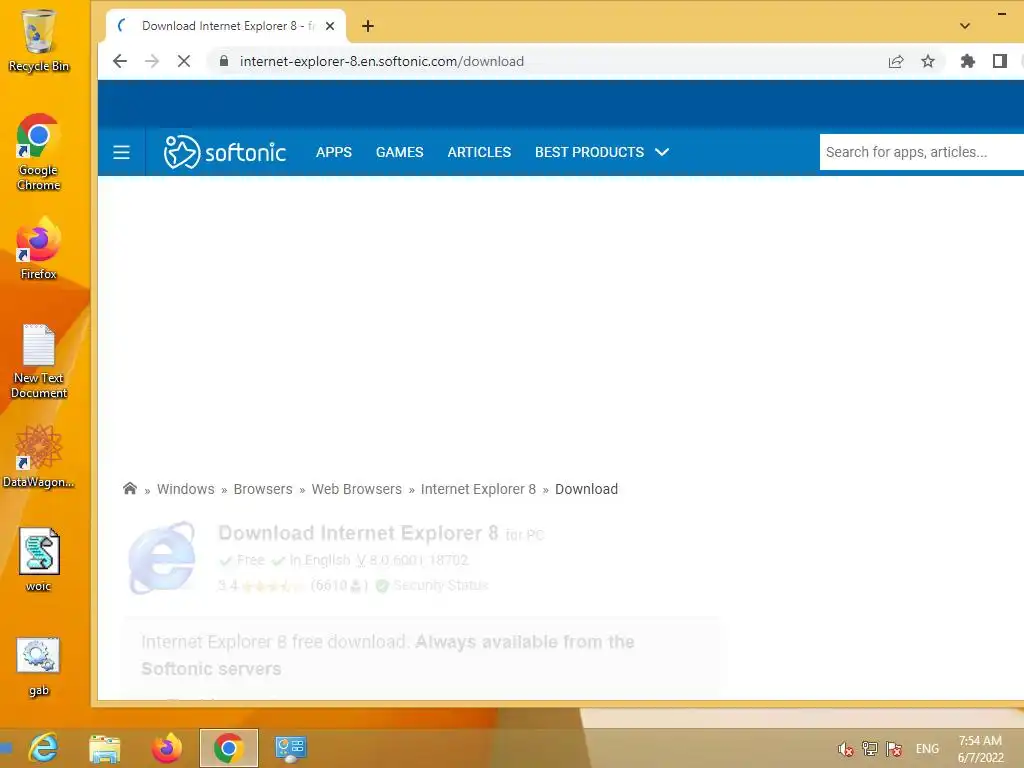Select the New Text Document file
1024x768 pixels.
39,361
